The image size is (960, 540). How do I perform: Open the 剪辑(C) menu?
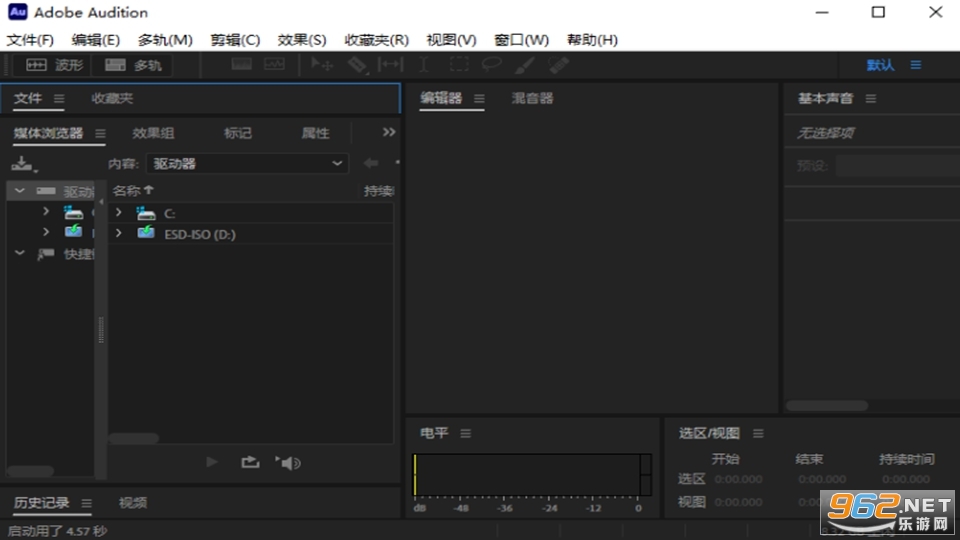click(x=235, y=40)
